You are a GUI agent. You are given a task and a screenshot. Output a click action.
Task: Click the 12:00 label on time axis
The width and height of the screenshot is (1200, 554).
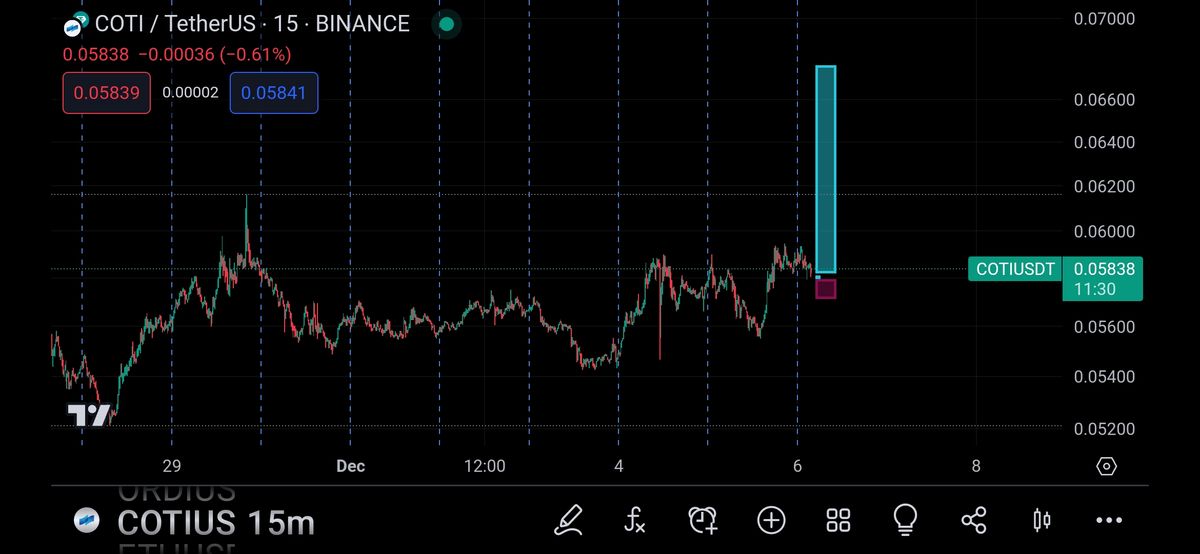(484, 466)
